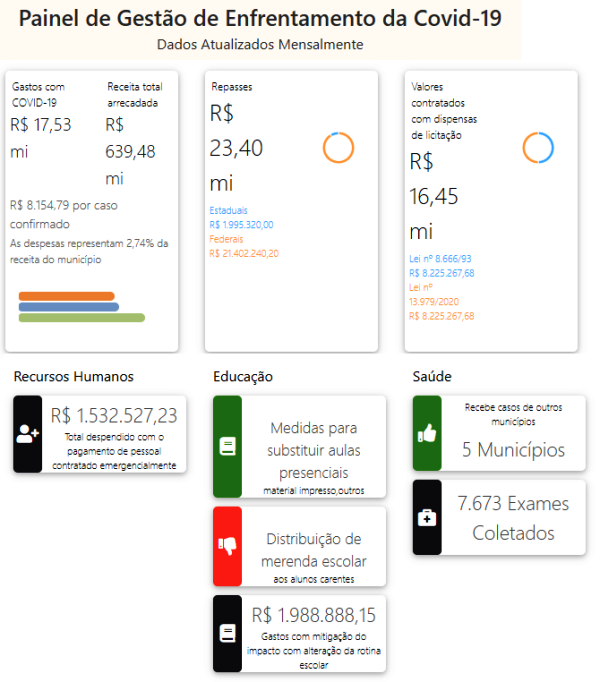The image size is (600, 682).
Task: Click the medical kit icon by Exames Coletados
Action: tap(427, 518)
